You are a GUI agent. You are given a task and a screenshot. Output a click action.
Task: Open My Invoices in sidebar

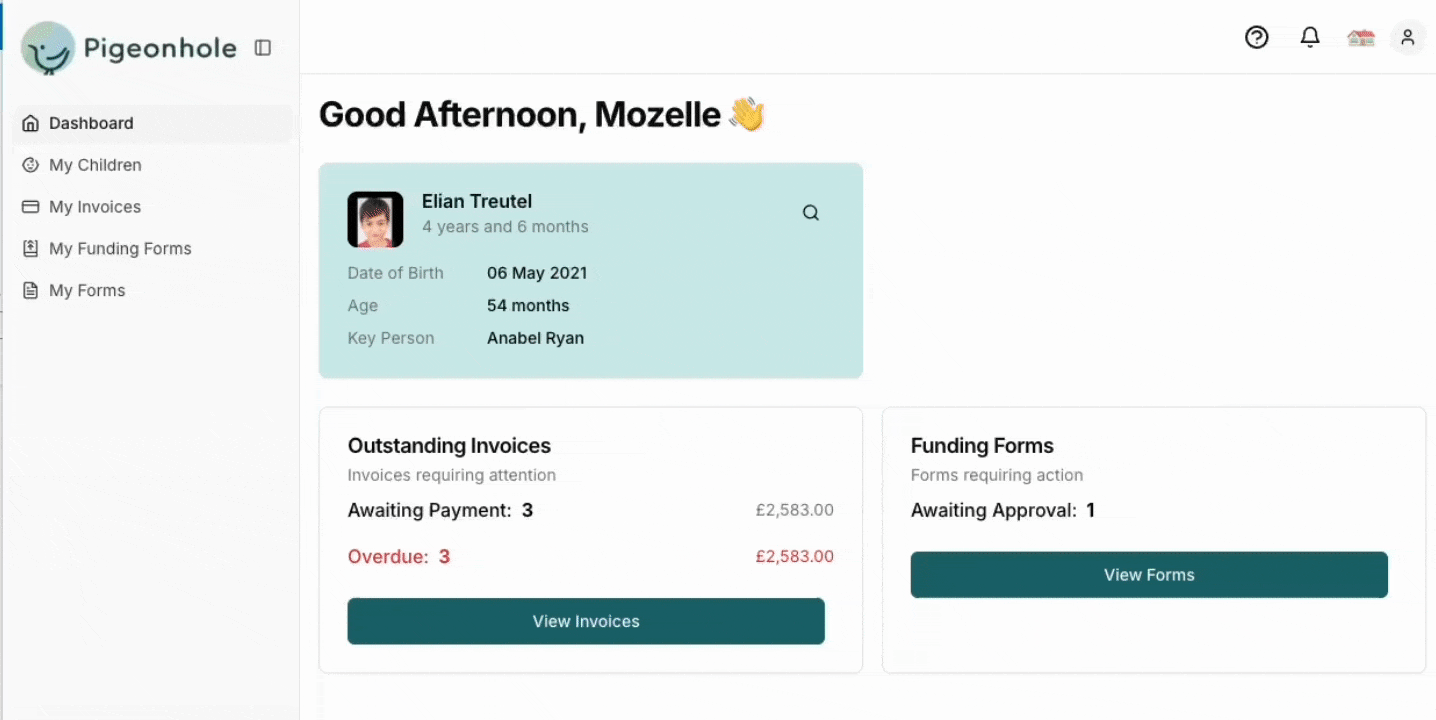pyautogui.click(x=95, y=207)
